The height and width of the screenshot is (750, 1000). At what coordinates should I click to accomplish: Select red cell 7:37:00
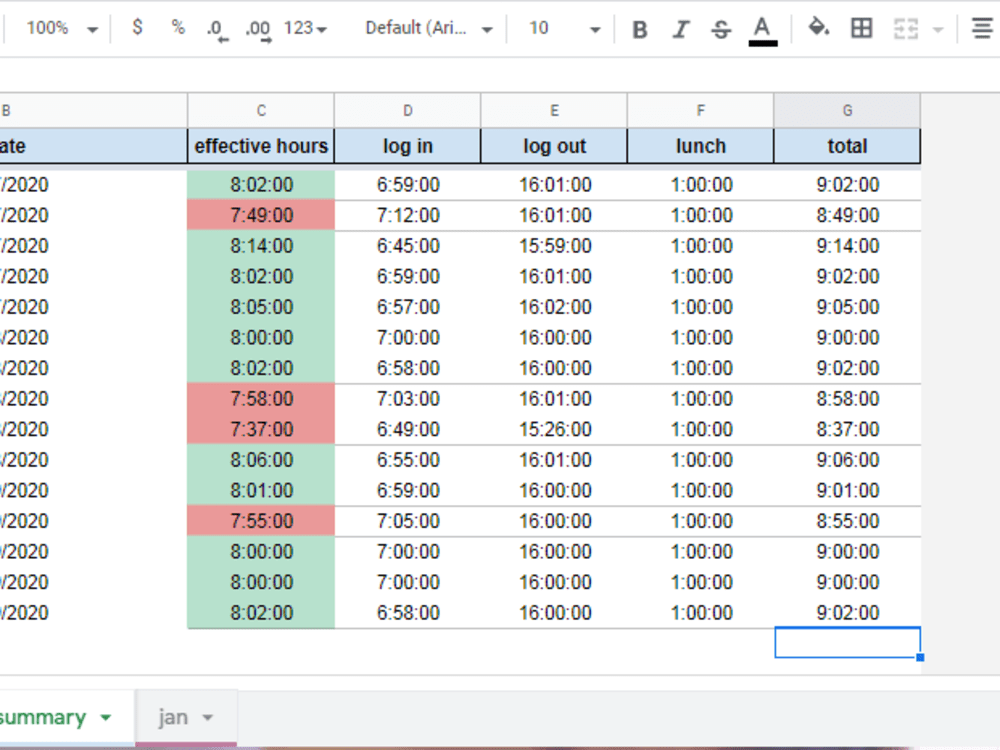(x=261, y=429)
